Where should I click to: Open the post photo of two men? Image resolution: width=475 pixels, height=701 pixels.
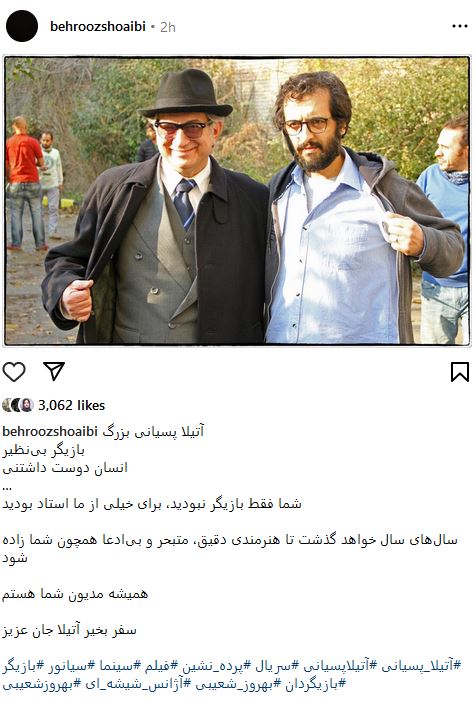point(237,201)
